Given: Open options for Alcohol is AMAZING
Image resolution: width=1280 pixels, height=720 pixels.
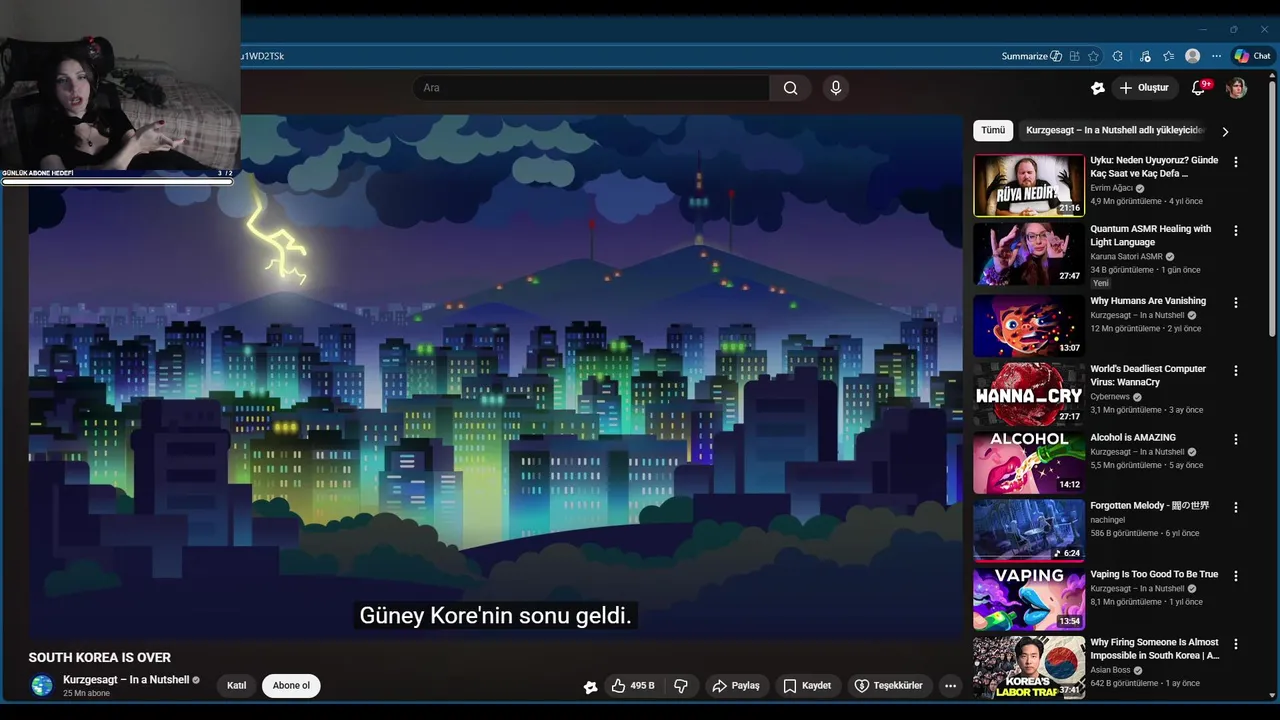Looking at the screenshot, I should (1236, 439).
